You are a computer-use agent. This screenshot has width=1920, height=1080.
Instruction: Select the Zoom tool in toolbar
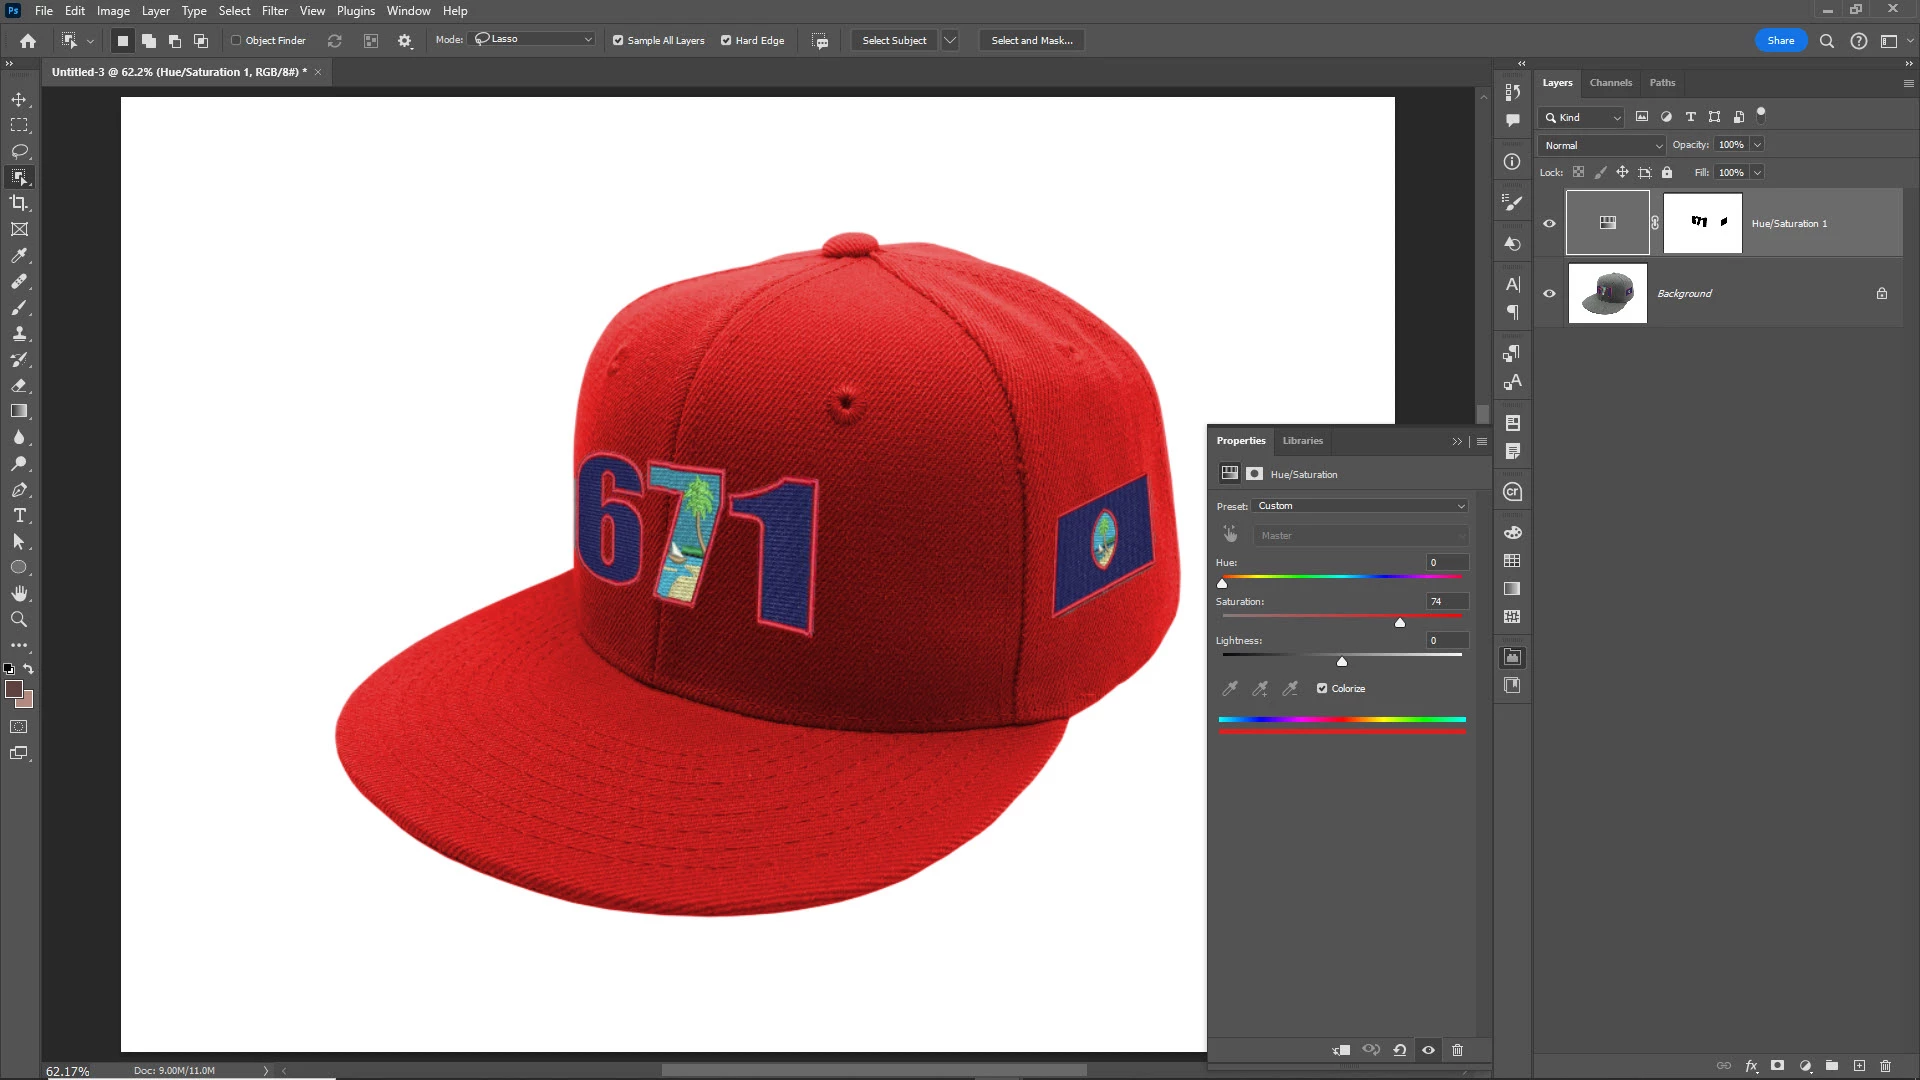coord(19,620)
